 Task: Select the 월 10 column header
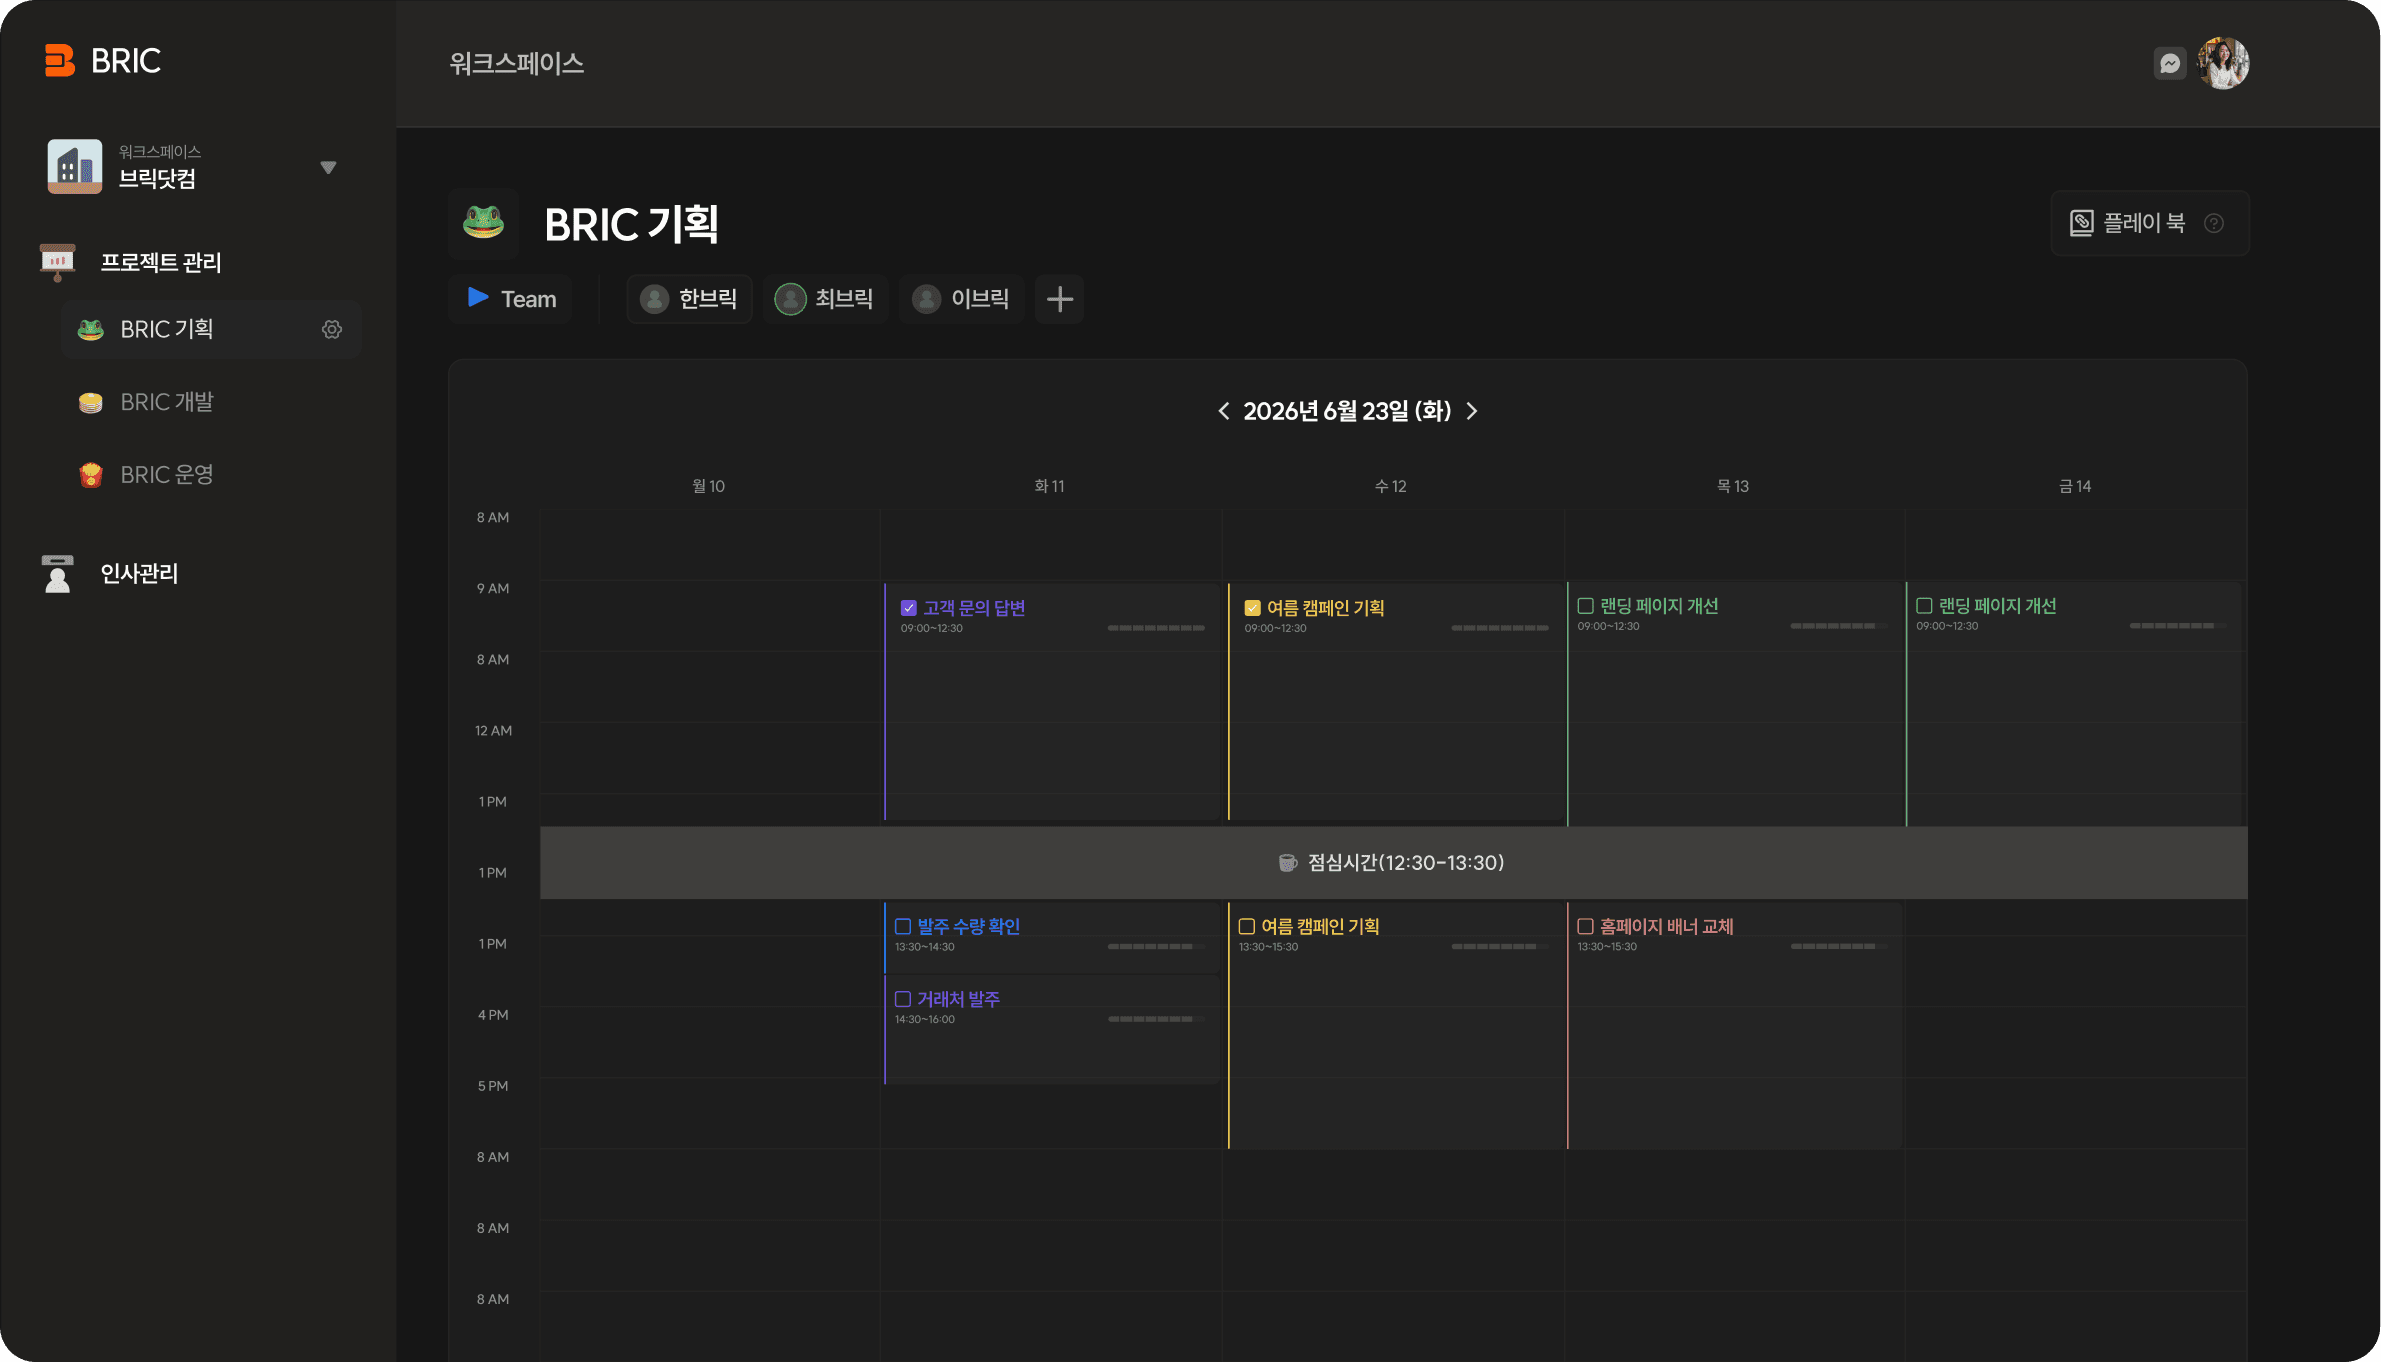point(709,486)
